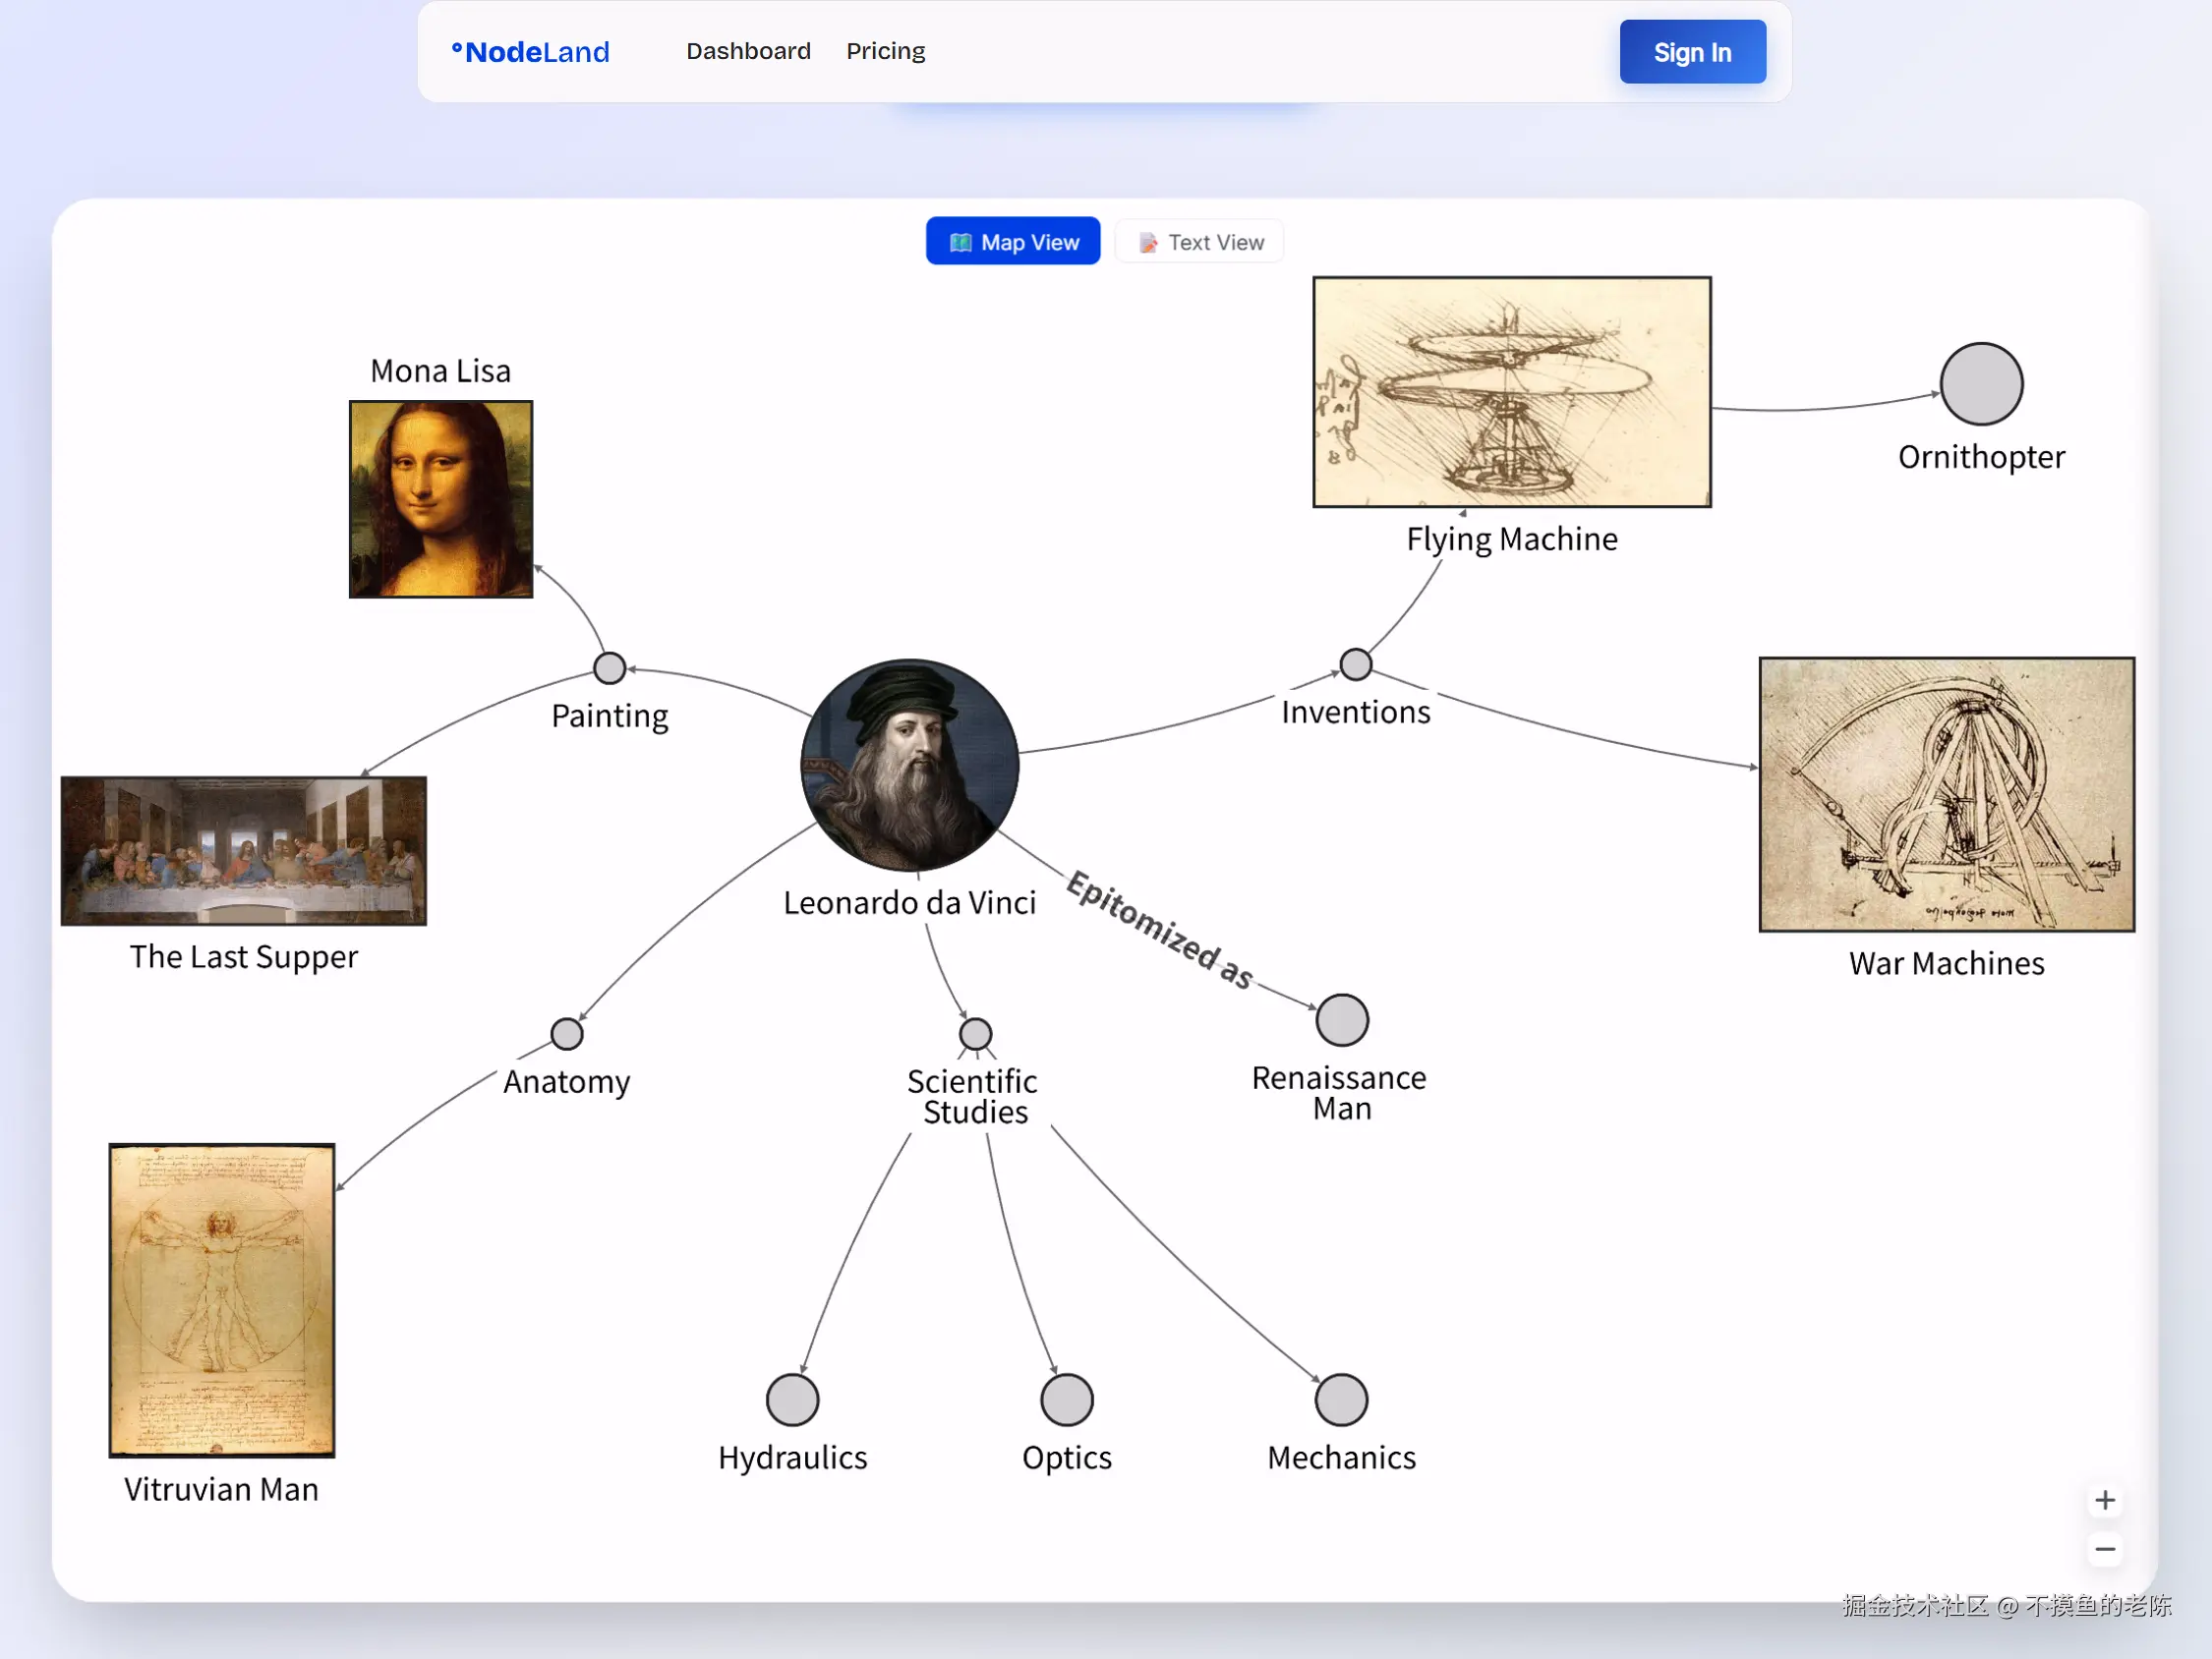Viewport: 2212px width, 1659px height.
Task: Open the Dashboard menu item
Action: pos(748,51)
